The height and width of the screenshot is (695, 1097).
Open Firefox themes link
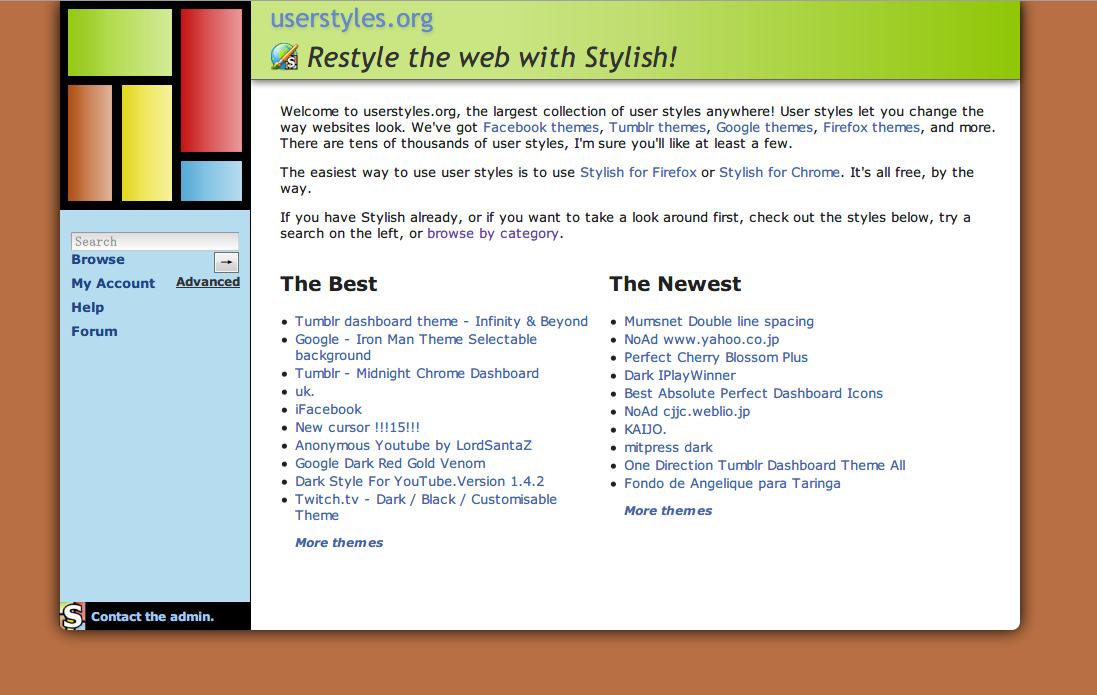point(871,127)
